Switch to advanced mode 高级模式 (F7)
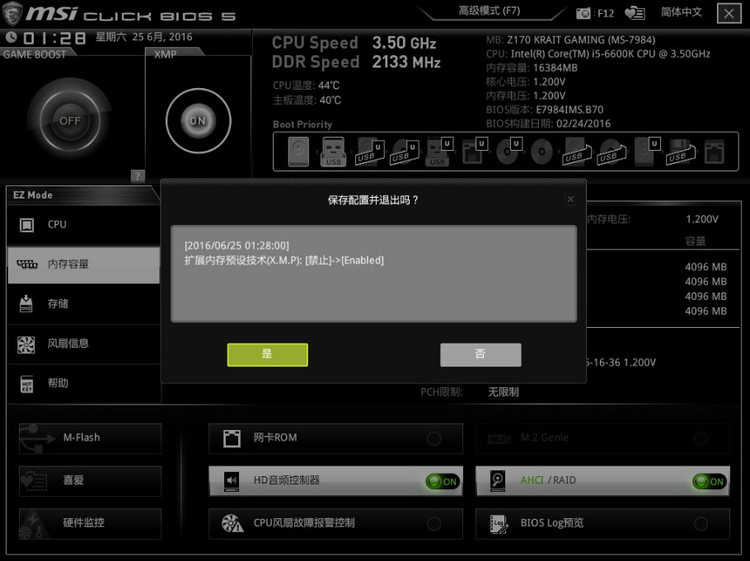Viewport: 750px width, 561px height. point(489,11)
